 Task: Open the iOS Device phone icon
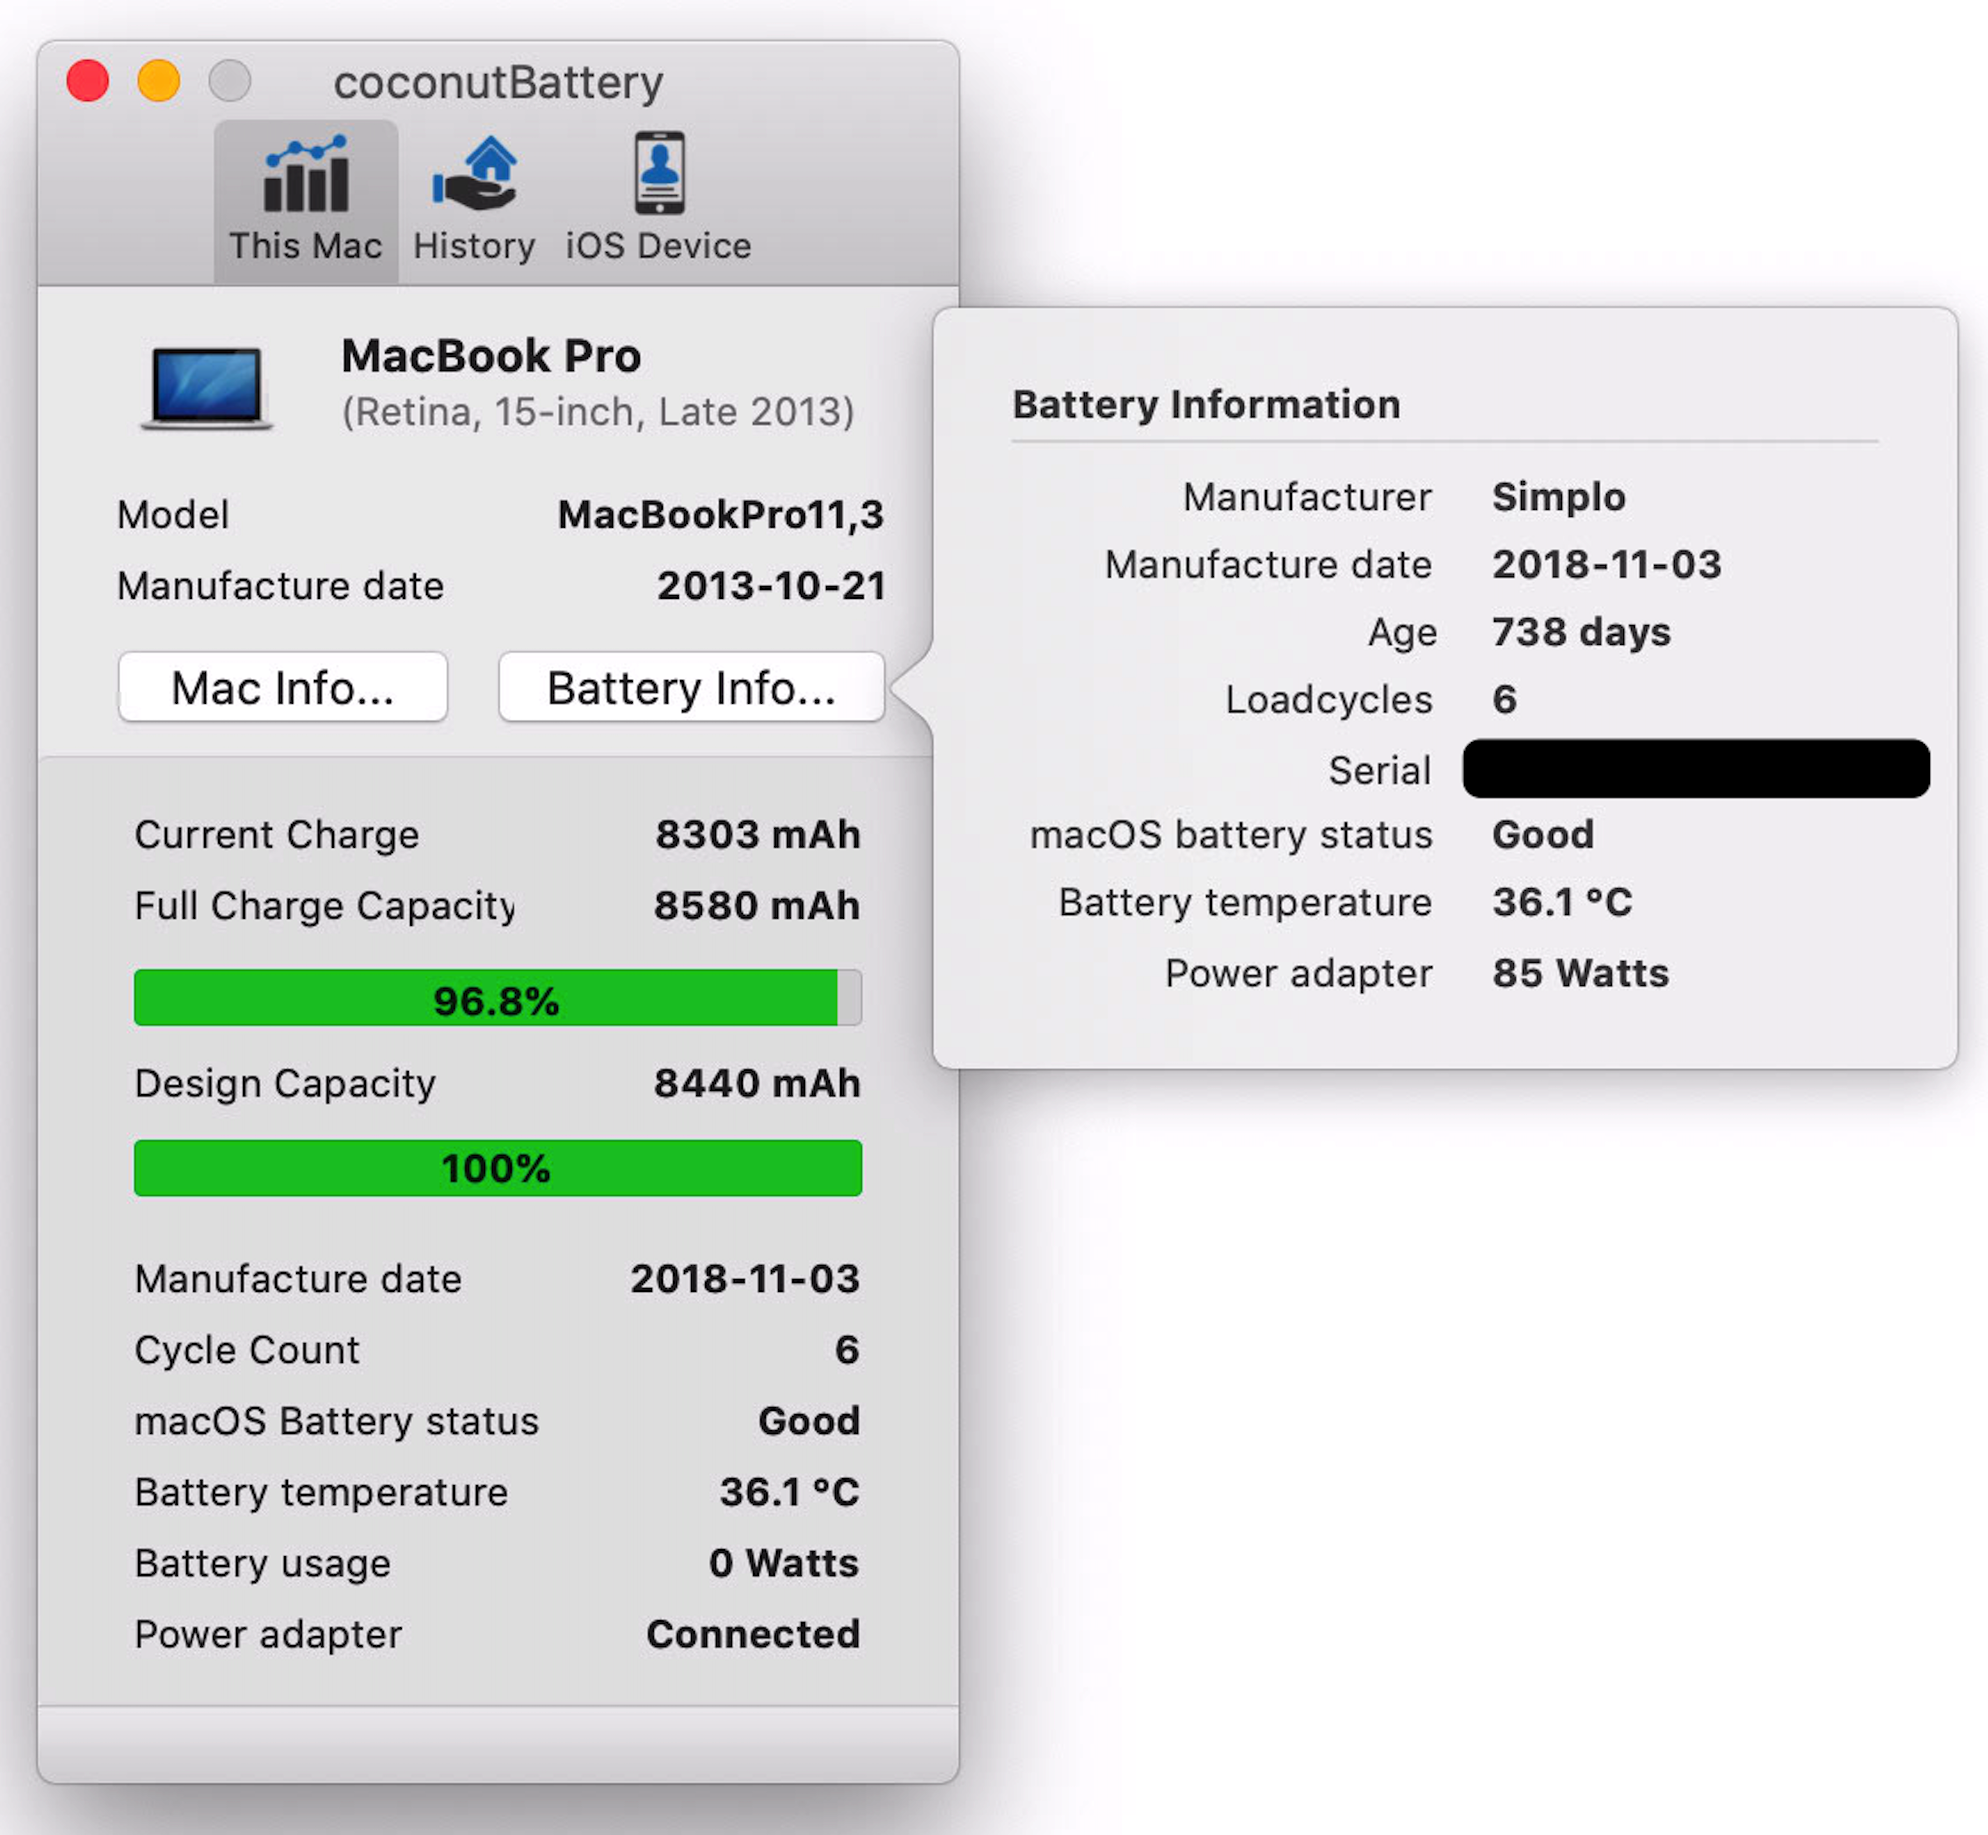660,173
